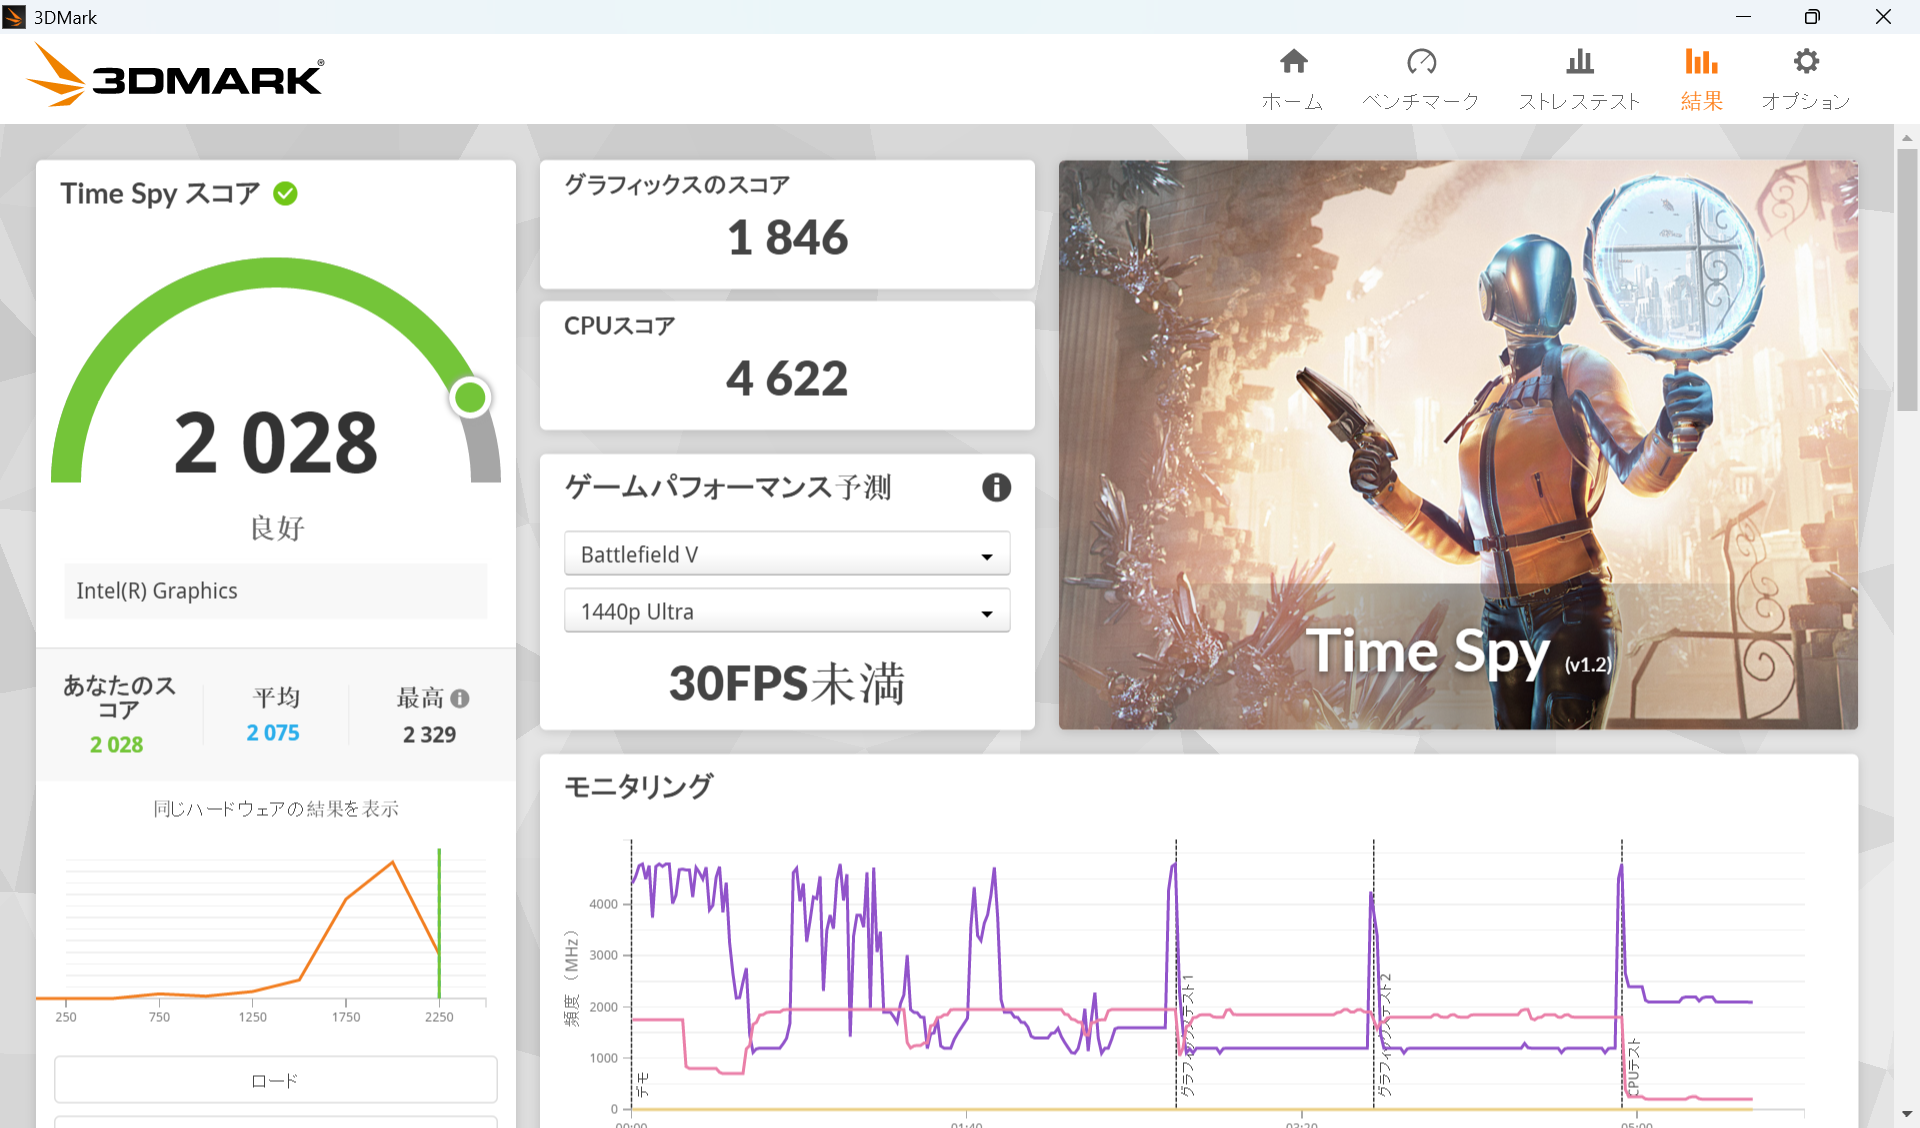The image size is (1920, 1128).
Task: Click the info icon beside game performance
Action: [x=996, y=487]
